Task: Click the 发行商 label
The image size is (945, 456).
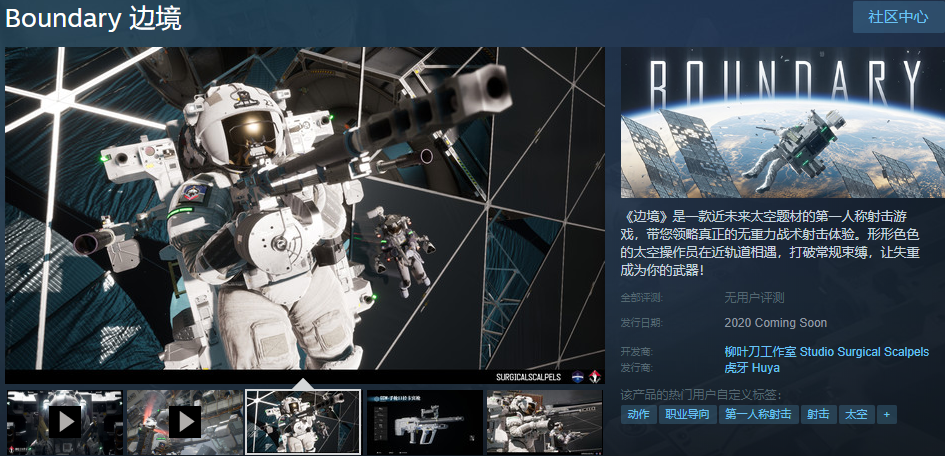Action: coord(636,367)
